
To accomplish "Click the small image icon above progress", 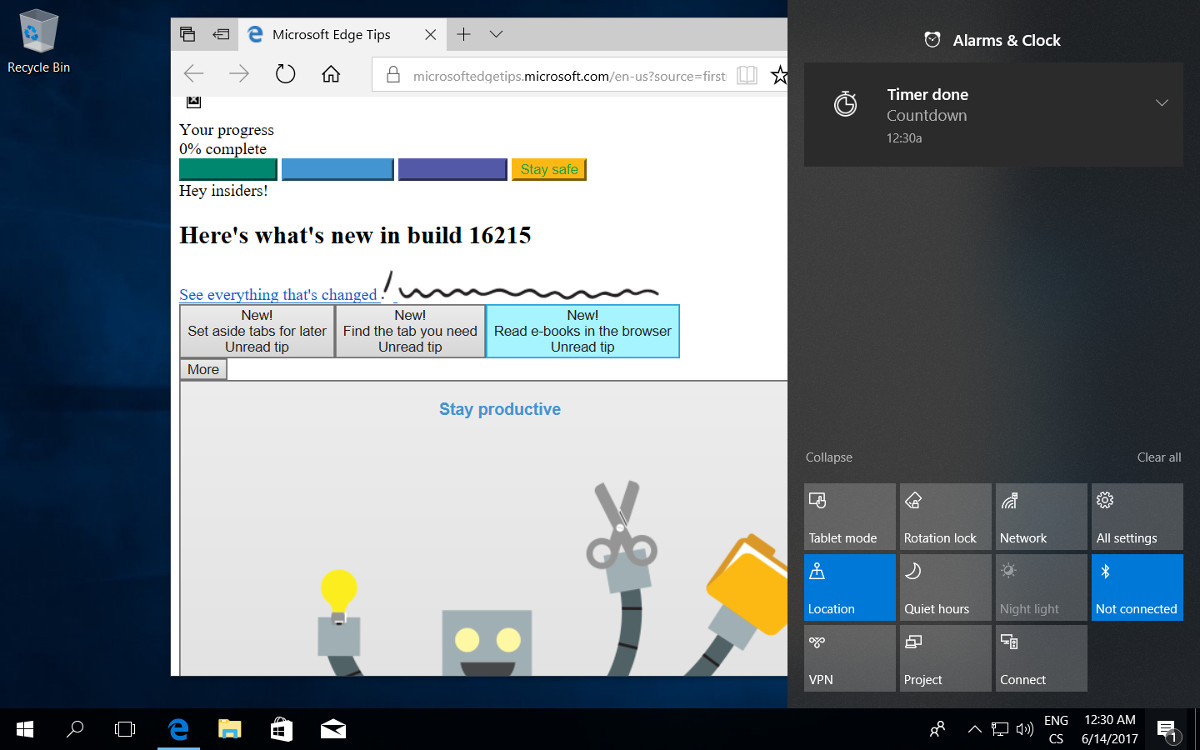I will pos(194,101).
